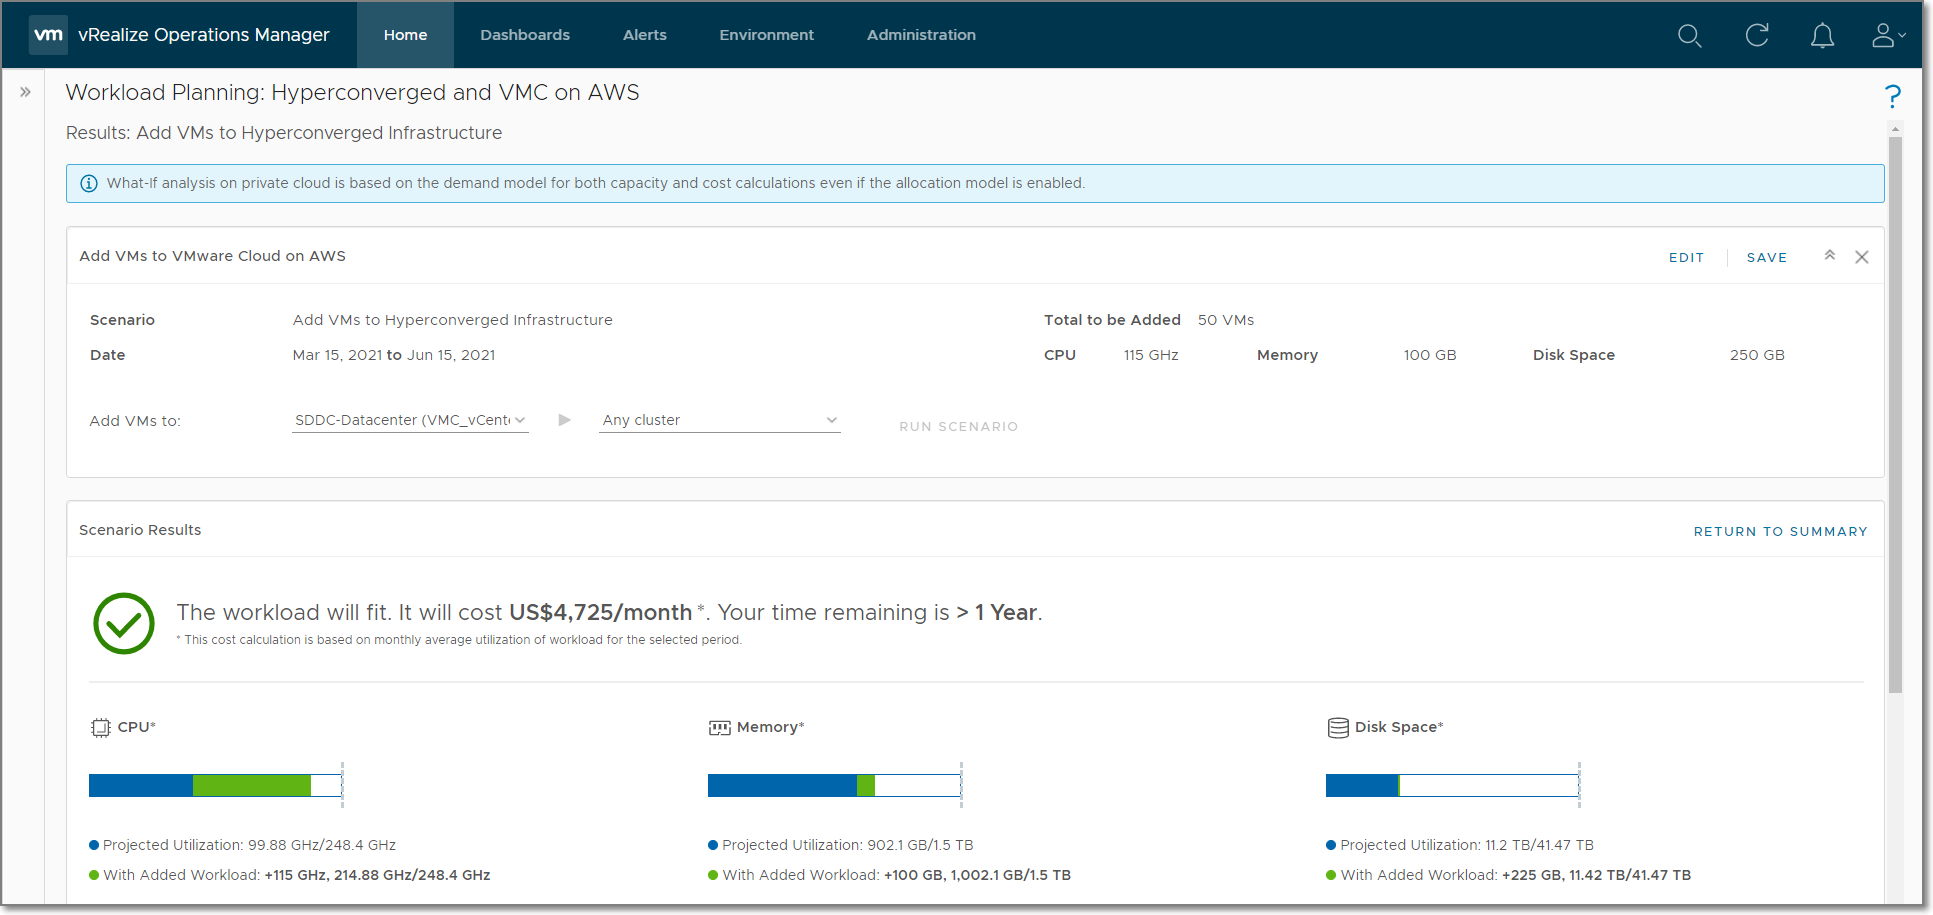
Task: Click the Add VMs to Hyperconverged Infrastructure scenario name
Action: (453, 320)
